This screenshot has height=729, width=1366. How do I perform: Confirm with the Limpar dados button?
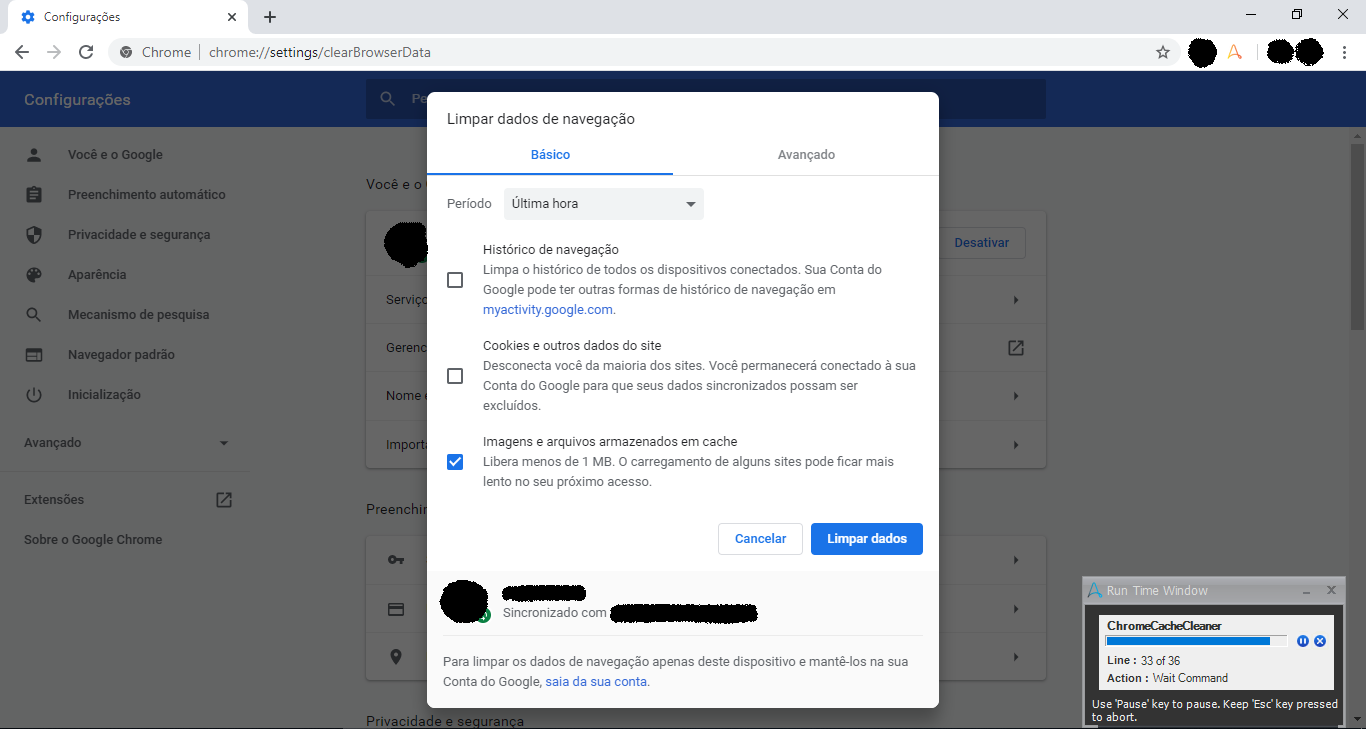pyautogui.click(x=867, y=539)
